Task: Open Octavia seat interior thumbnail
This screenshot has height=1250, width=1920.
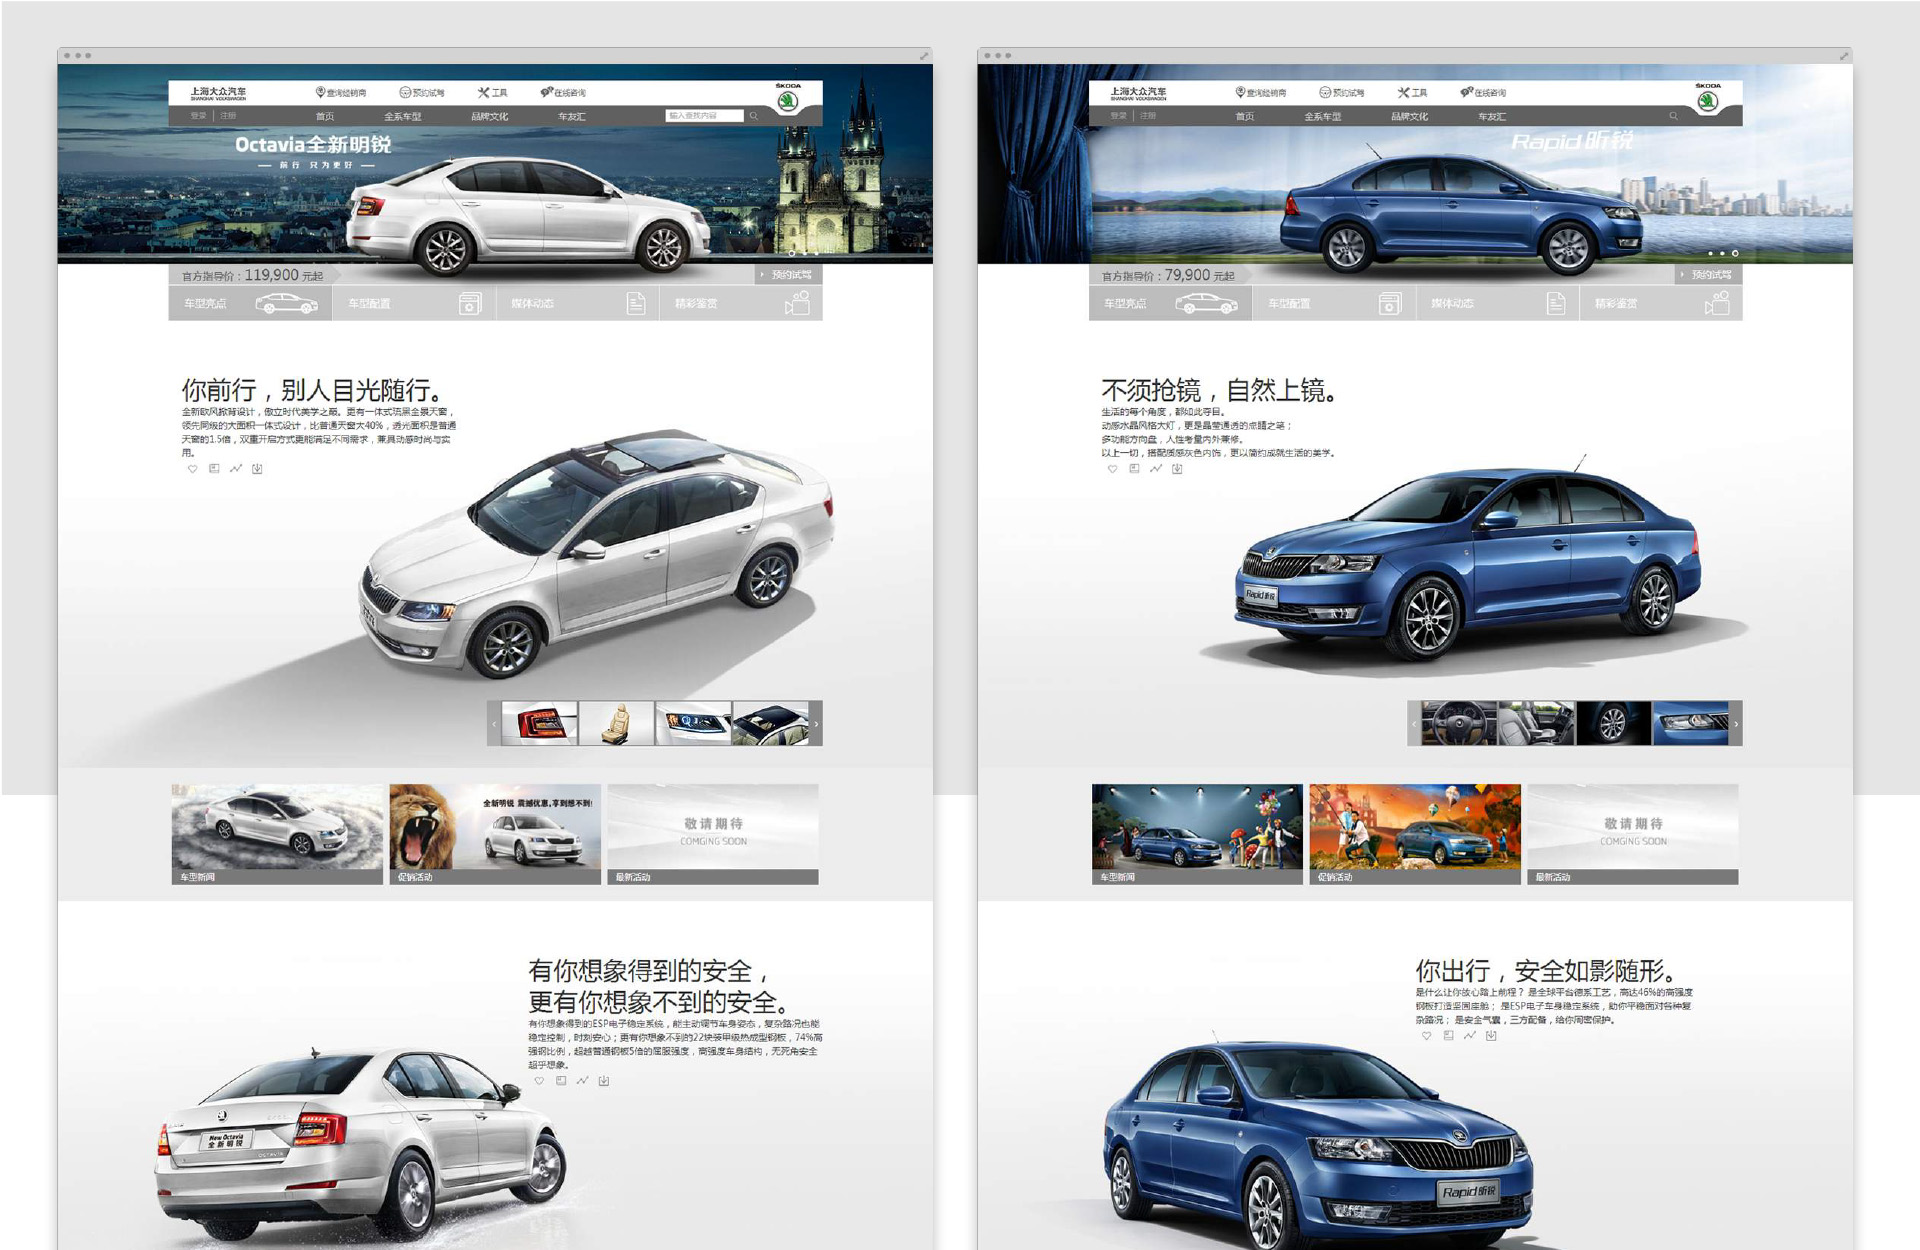Action: coord(616,723)
